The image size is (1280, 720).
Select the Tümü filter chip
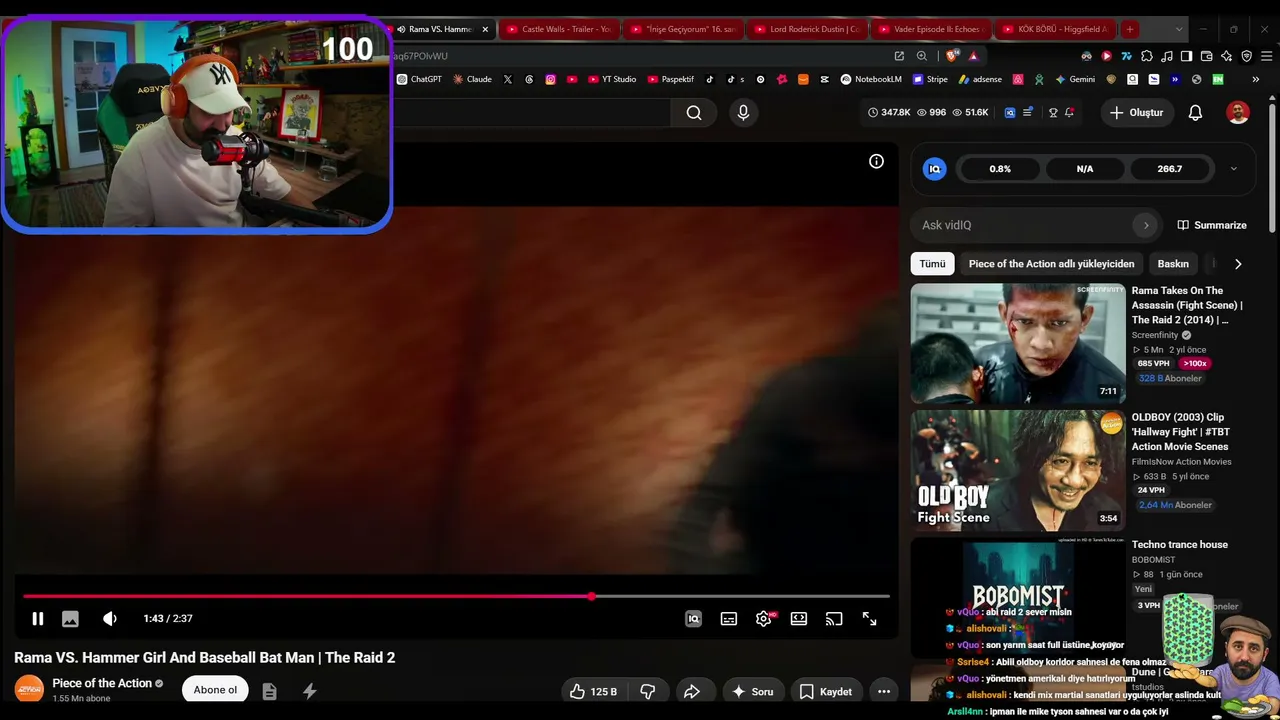932,264
